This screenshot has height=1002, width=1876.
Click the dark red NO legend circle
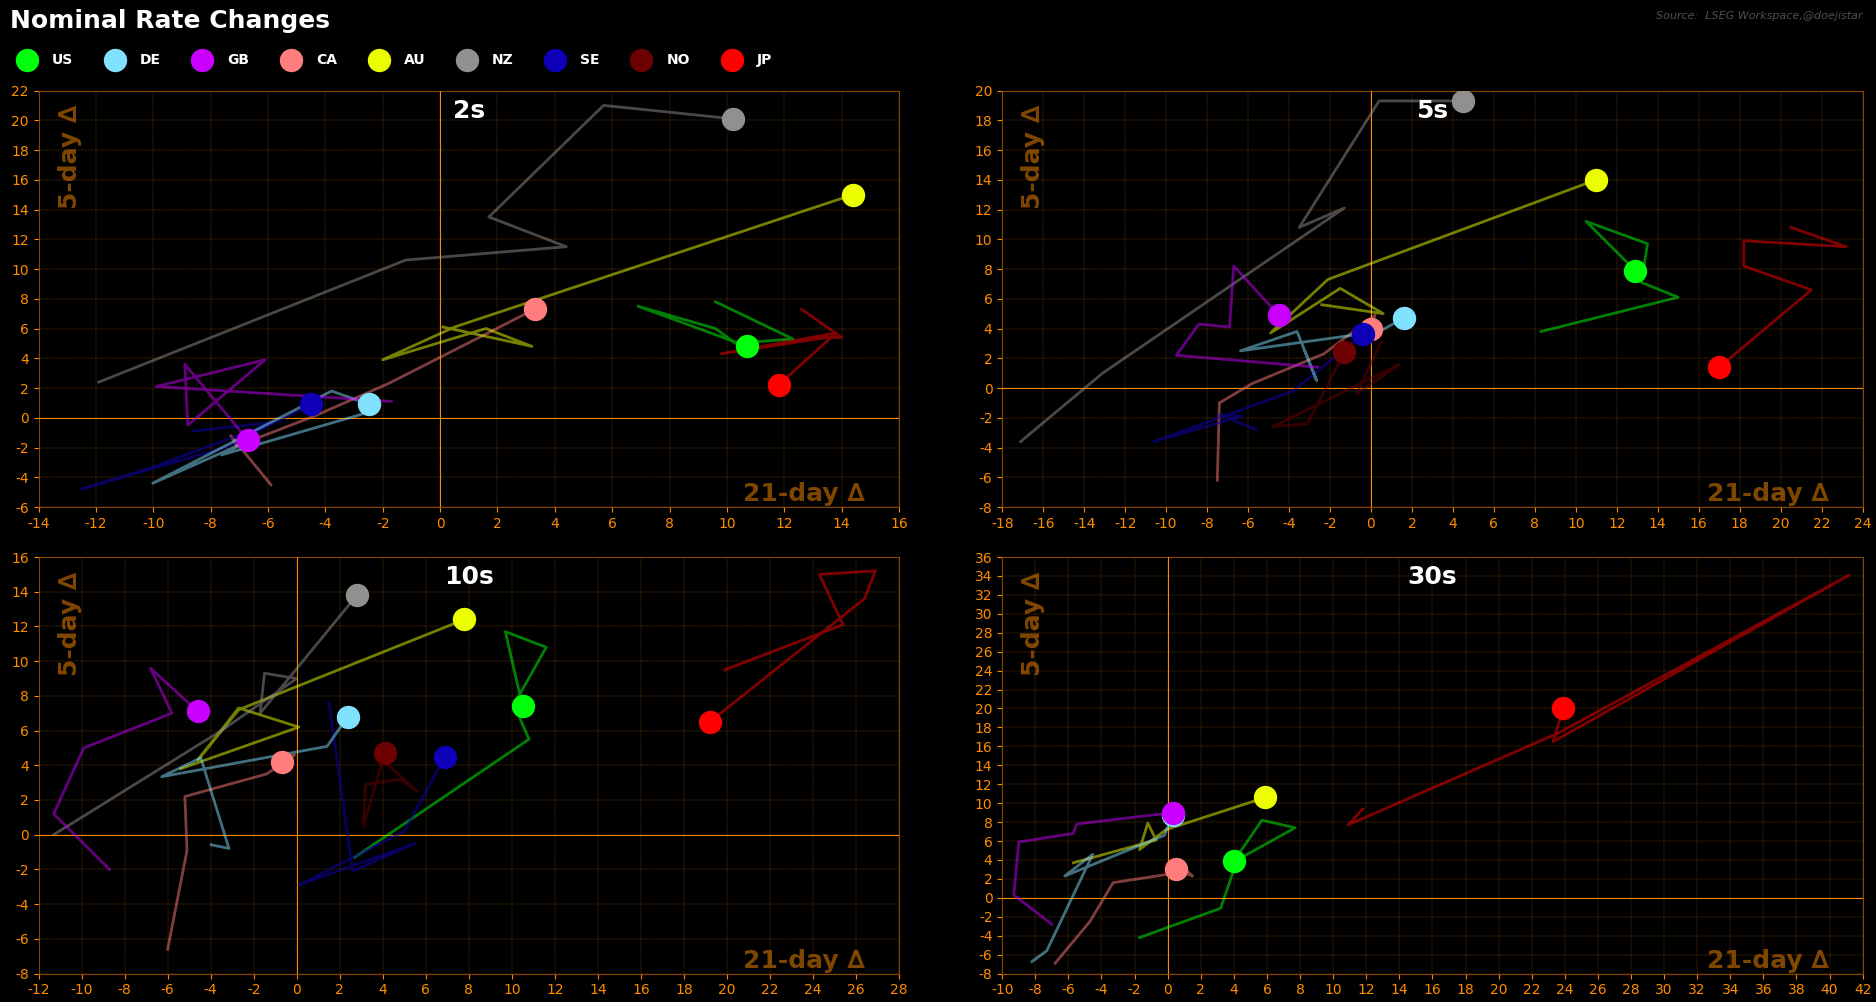pos(642,60)
